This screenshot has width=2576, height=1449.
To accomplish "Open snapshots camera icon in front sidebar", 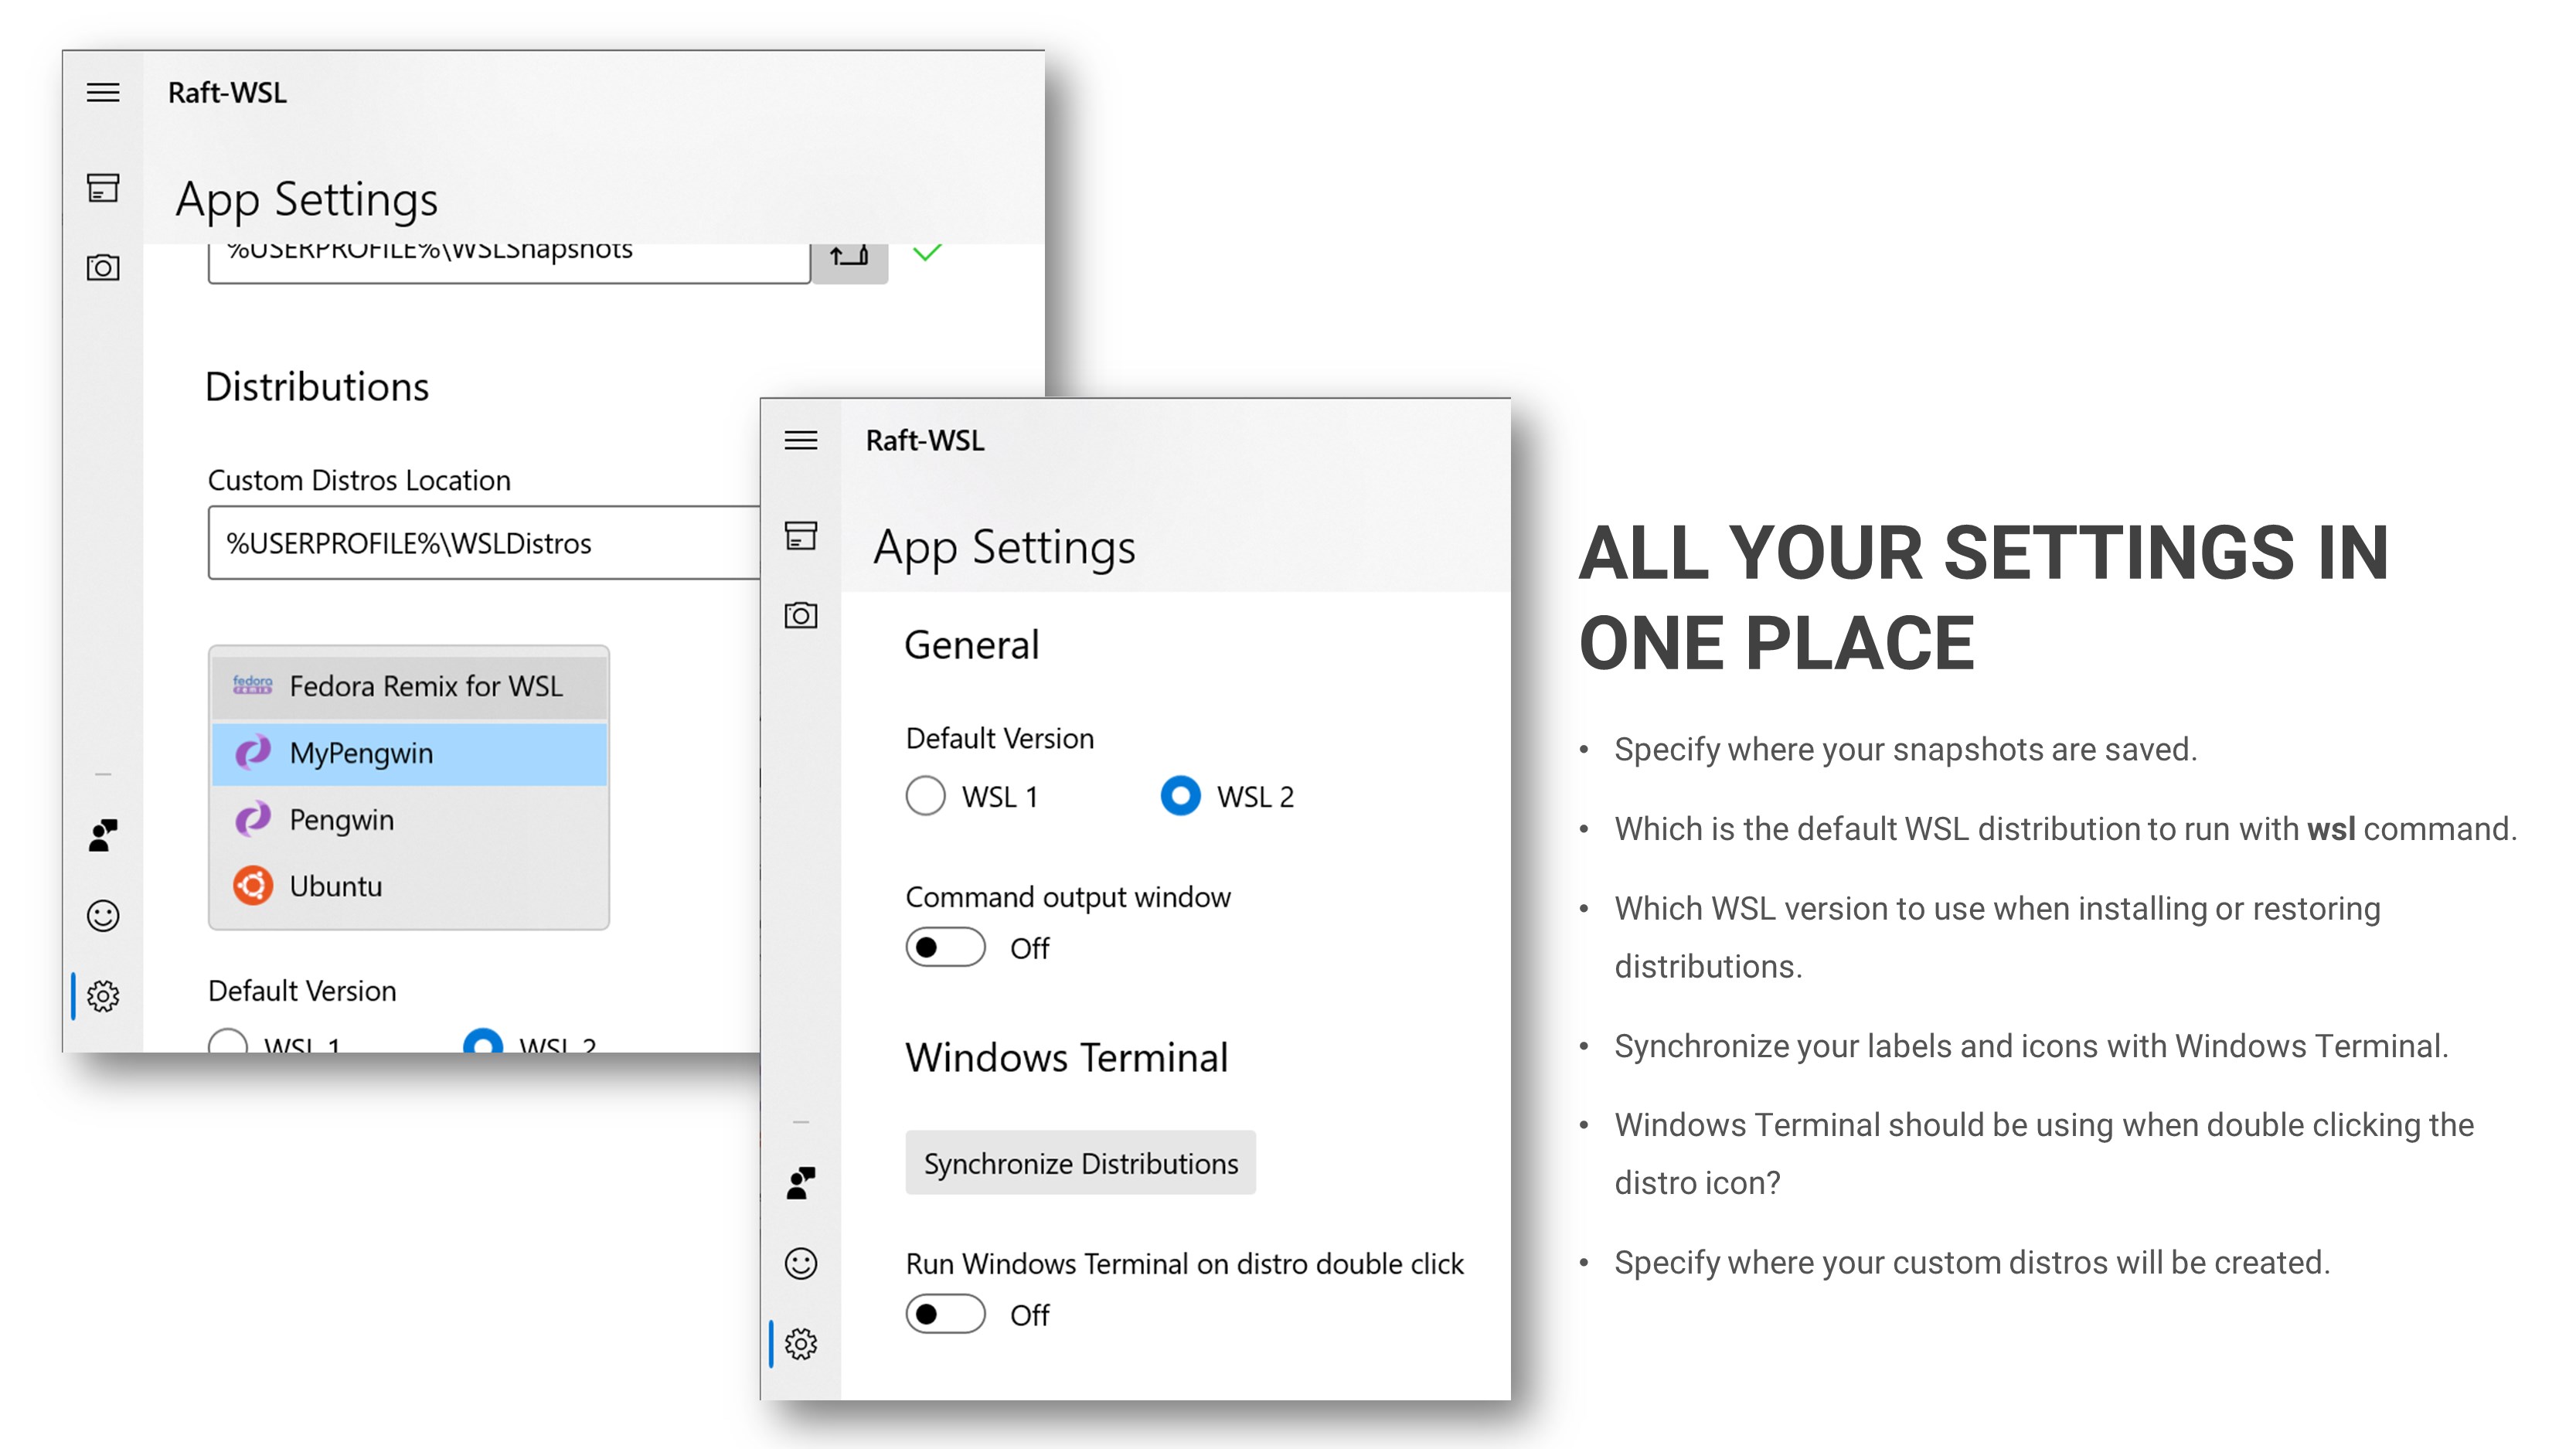I will (800, 615).
